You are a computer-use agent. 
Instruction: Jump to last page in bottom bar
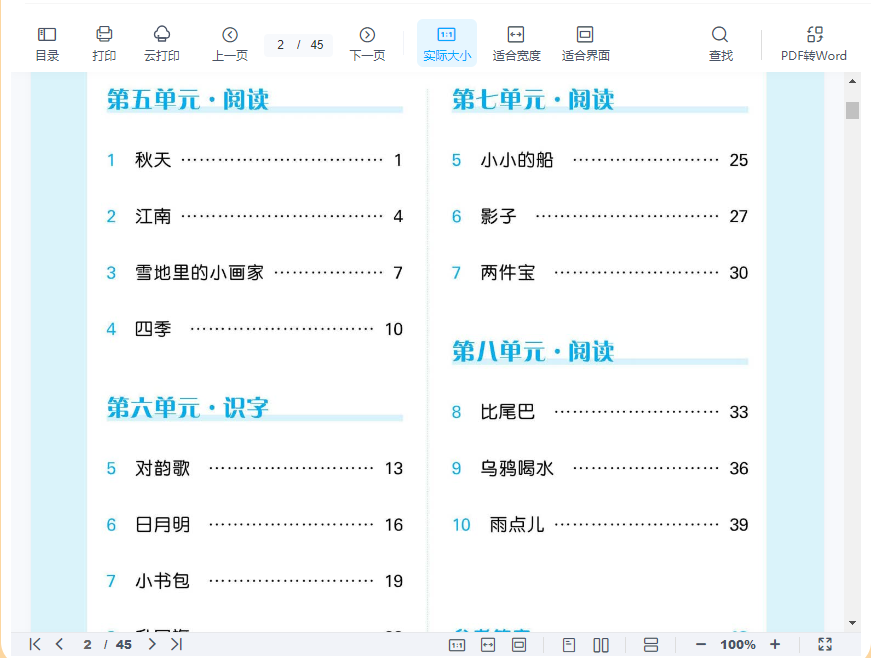pos(177,645)
